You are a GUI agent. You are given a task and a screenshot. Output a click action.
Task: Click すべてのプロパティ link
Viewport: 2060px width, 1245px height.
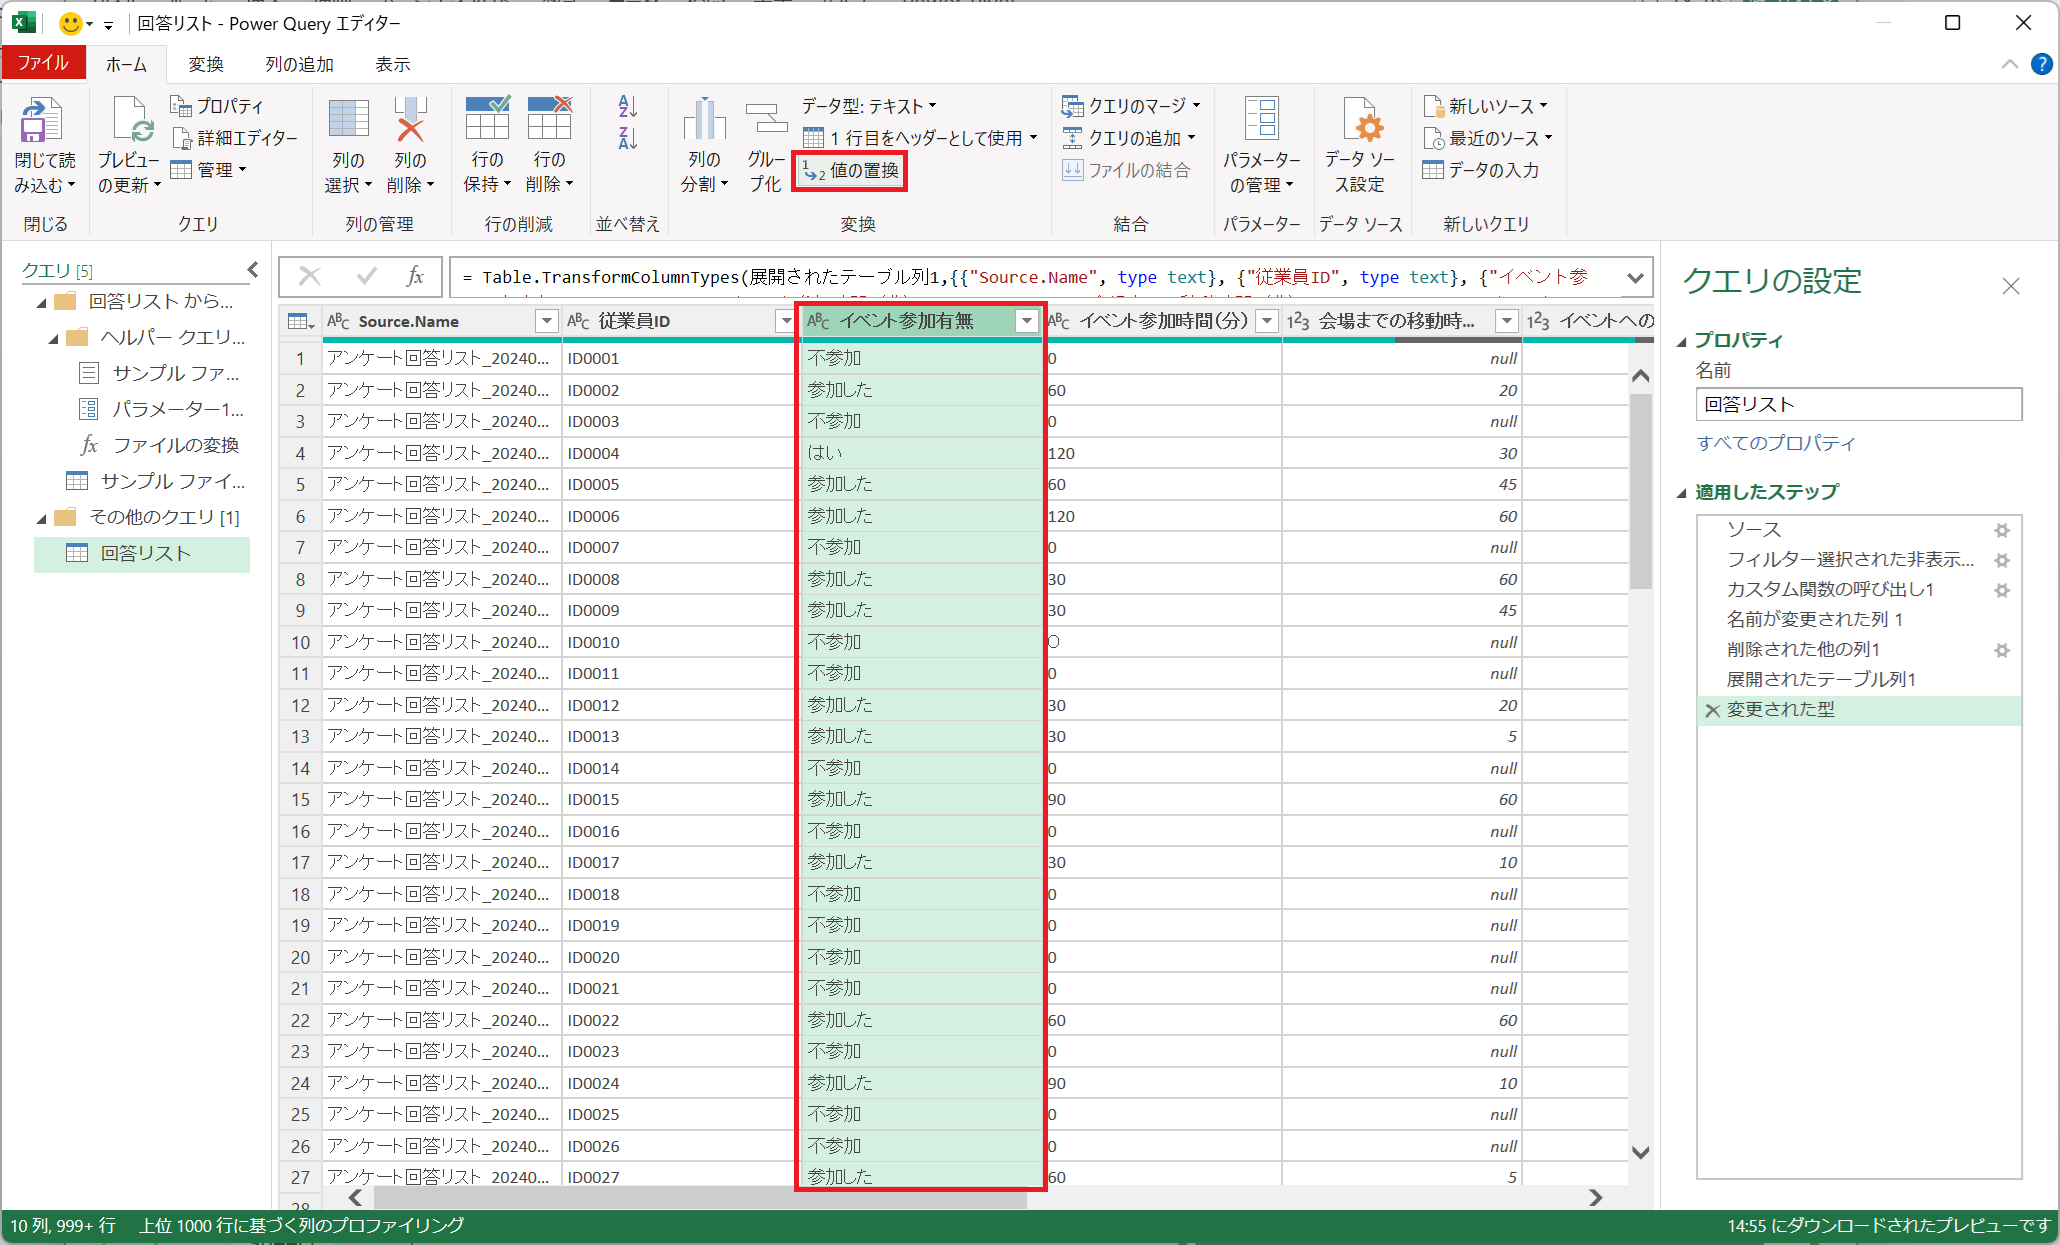(1776, 443)
